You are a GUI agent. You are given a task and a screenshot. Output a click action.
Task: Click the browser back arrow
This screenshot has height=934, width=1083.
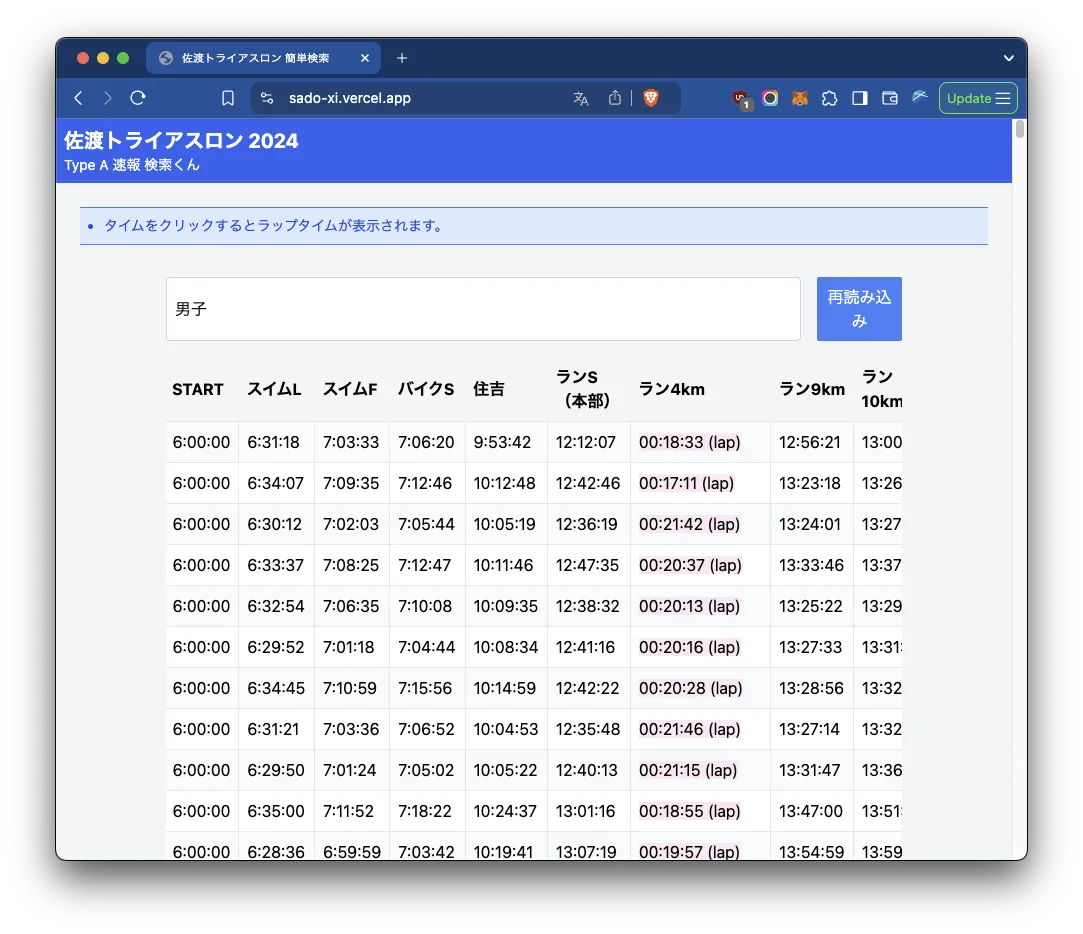click(78, 98)
